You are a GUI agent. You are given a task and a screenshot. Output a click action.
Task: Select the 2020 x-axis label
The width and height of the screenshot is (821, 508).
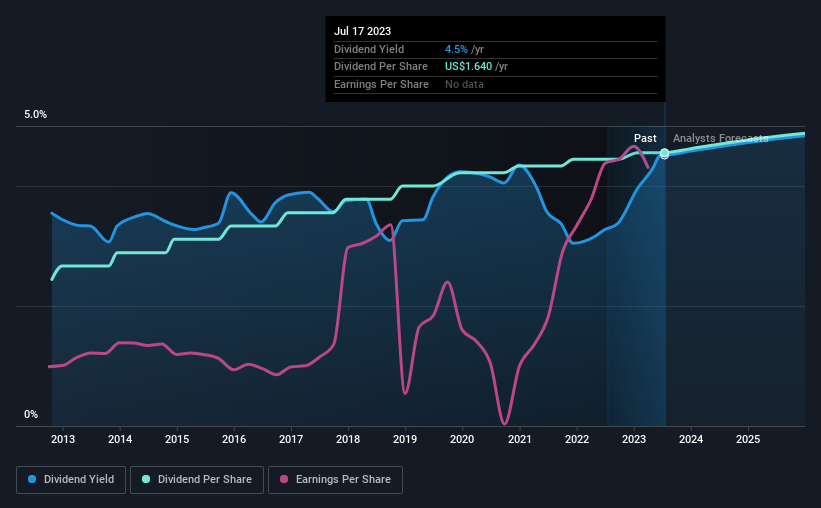tap(462, 439)
